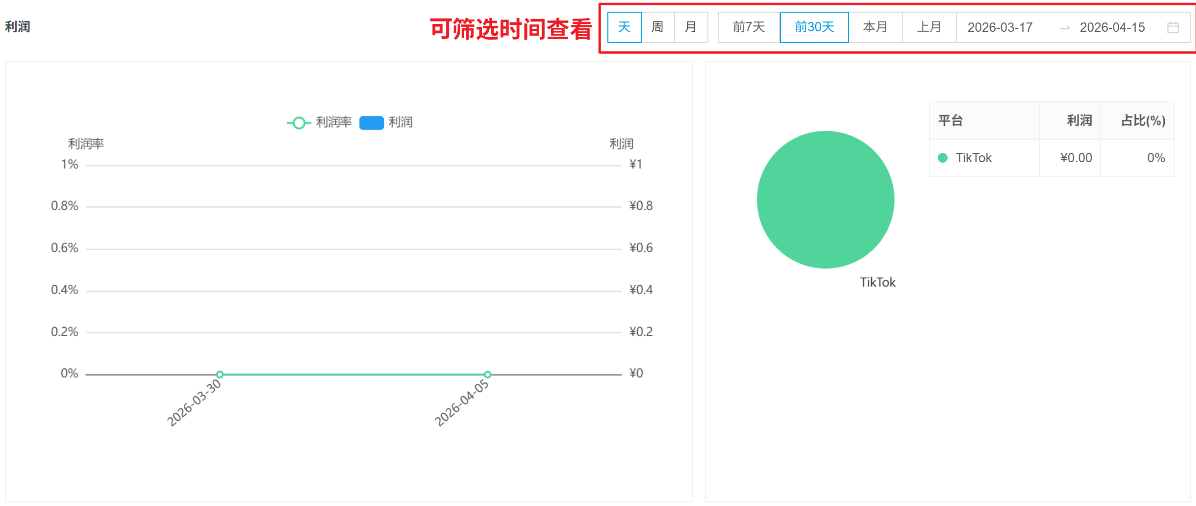Edit end date 2026-04-15
The height and width of the screenshot is (506, 1196).
click(1112, 28)
